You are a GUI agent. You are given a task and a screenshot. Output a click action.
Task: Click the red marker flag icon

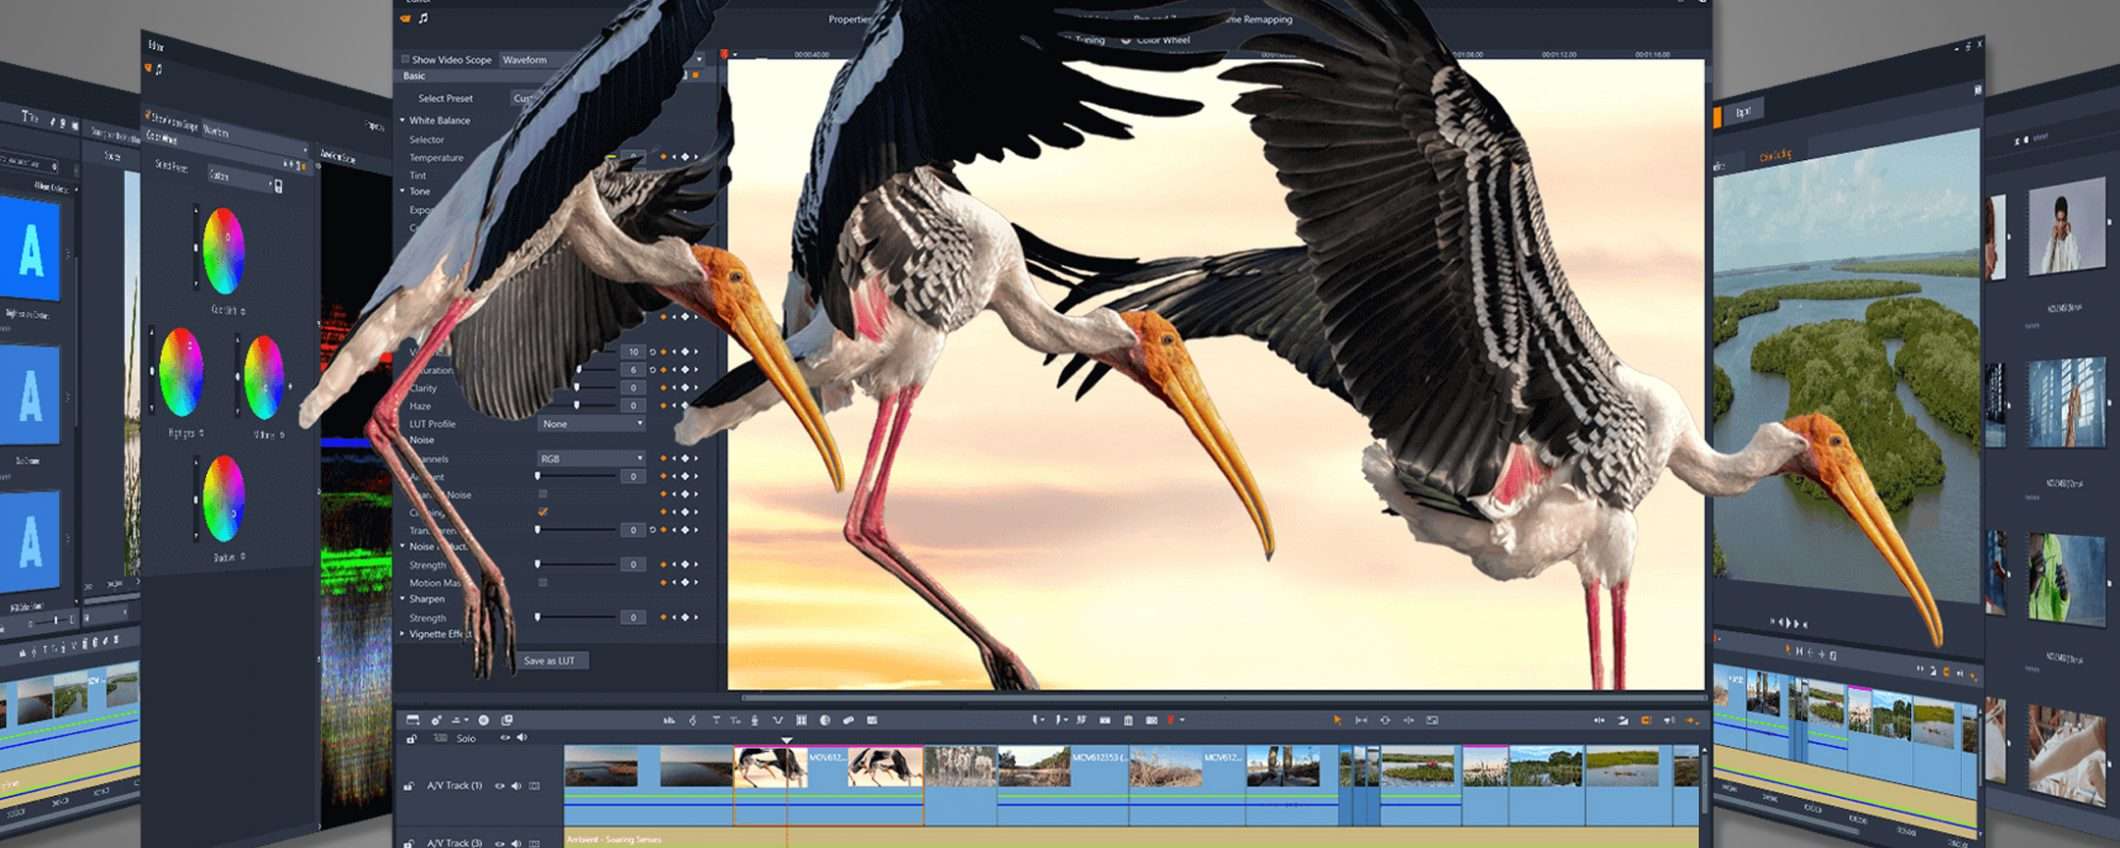[1170, 720]
